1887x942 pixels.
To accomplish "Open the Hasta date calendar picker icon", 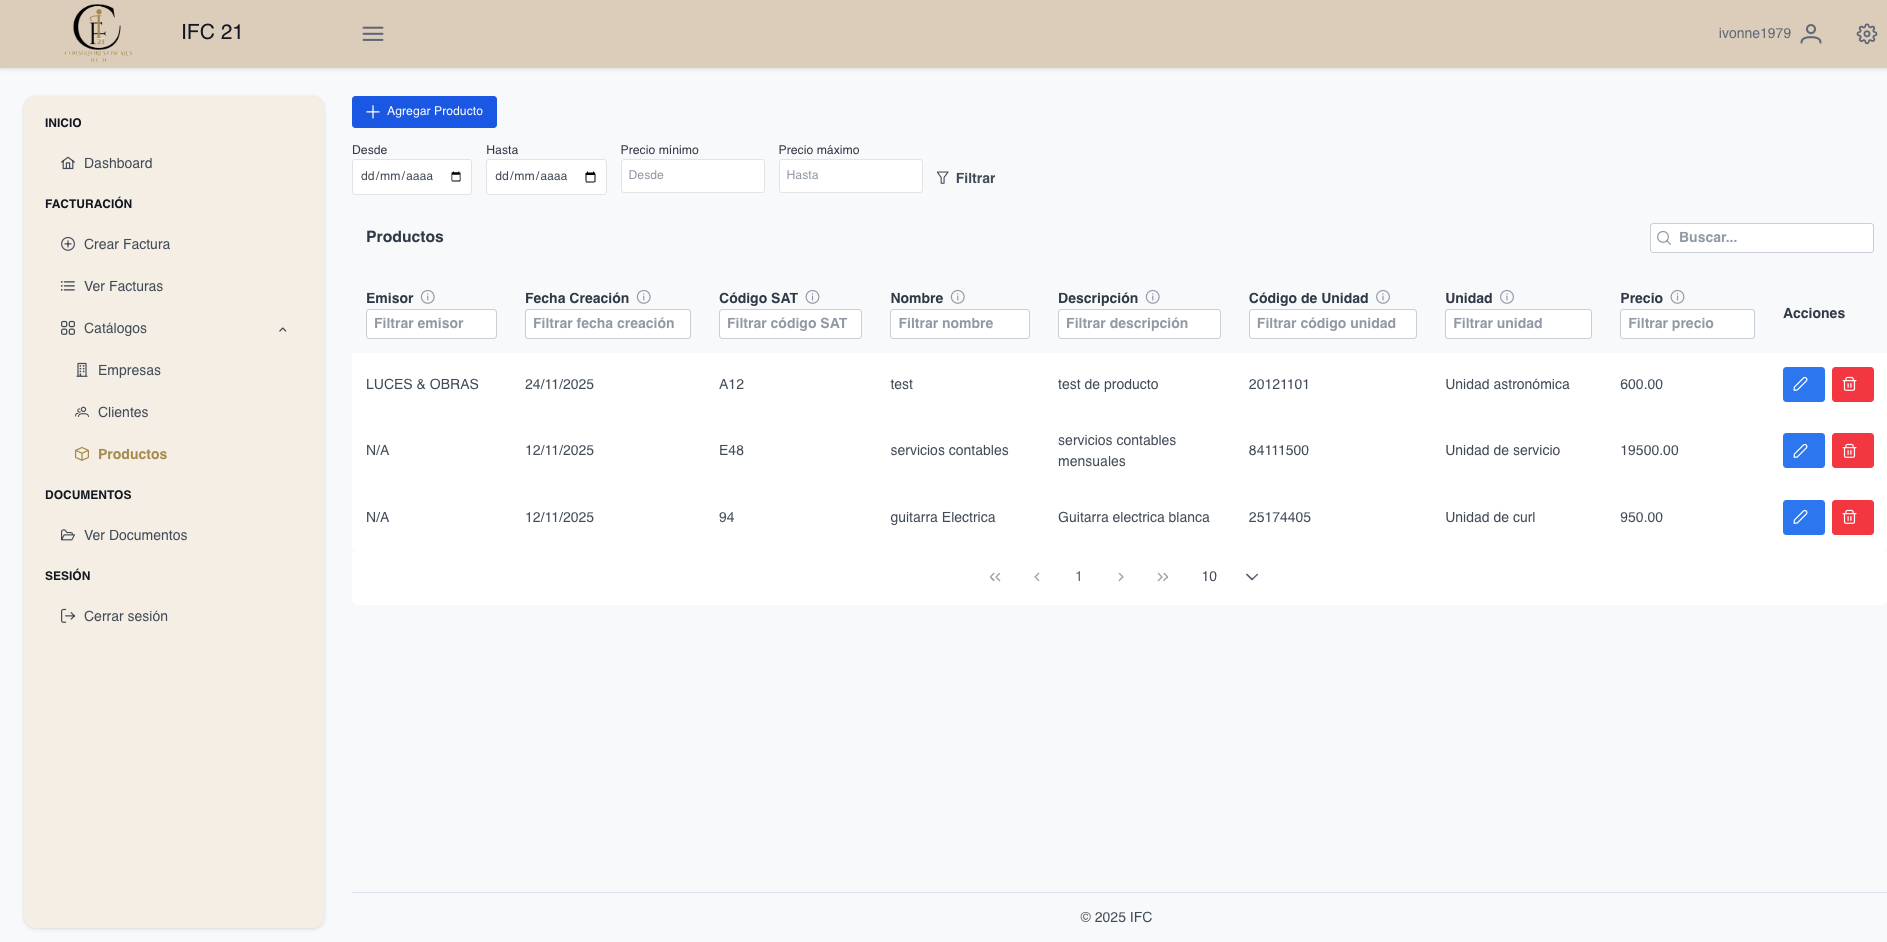I will [590, 177].
